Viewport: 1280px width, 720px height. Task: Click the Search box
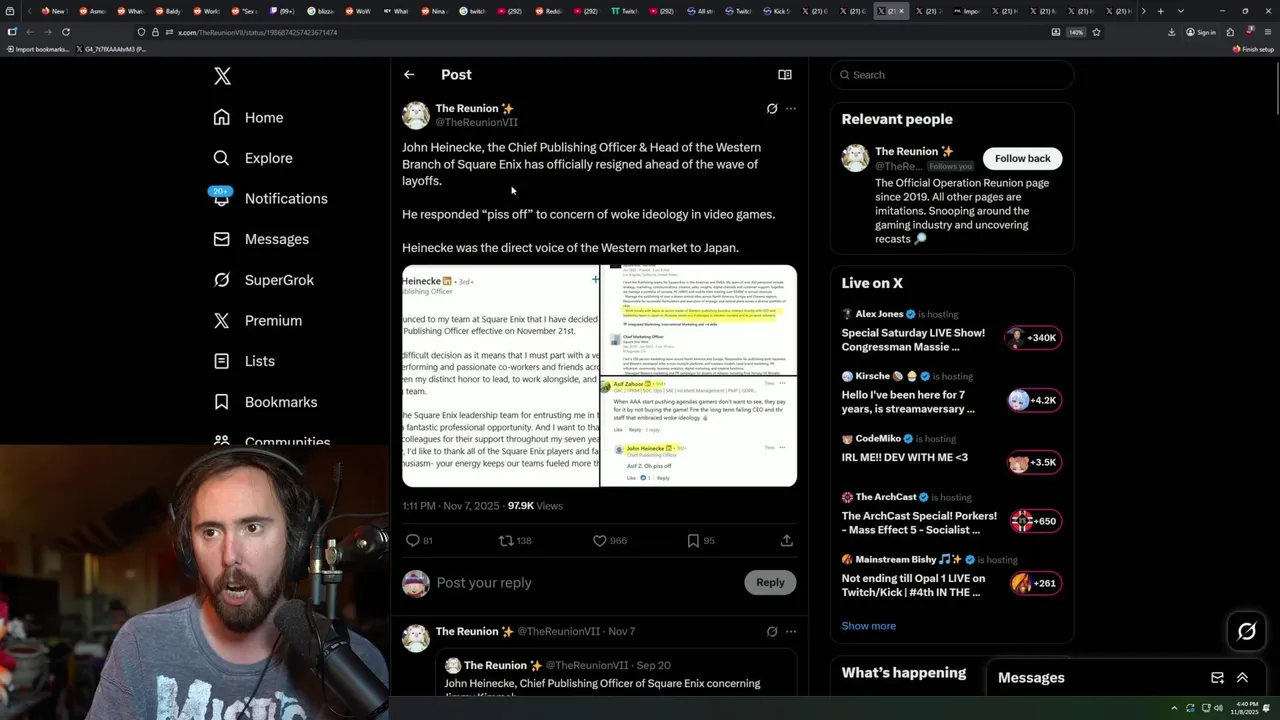click(x=952, y=75)
